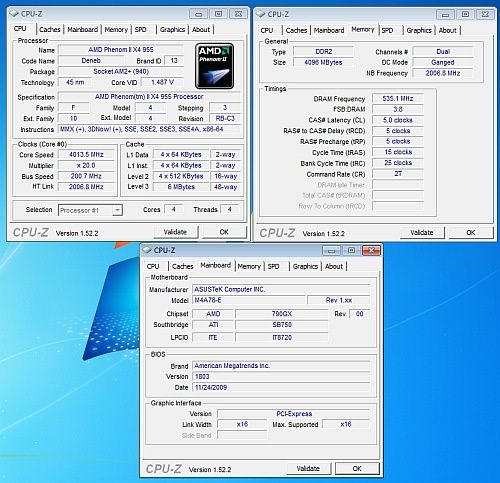Click Validate button in Memory window
500x483 pixels.
[x=422, y=233]
